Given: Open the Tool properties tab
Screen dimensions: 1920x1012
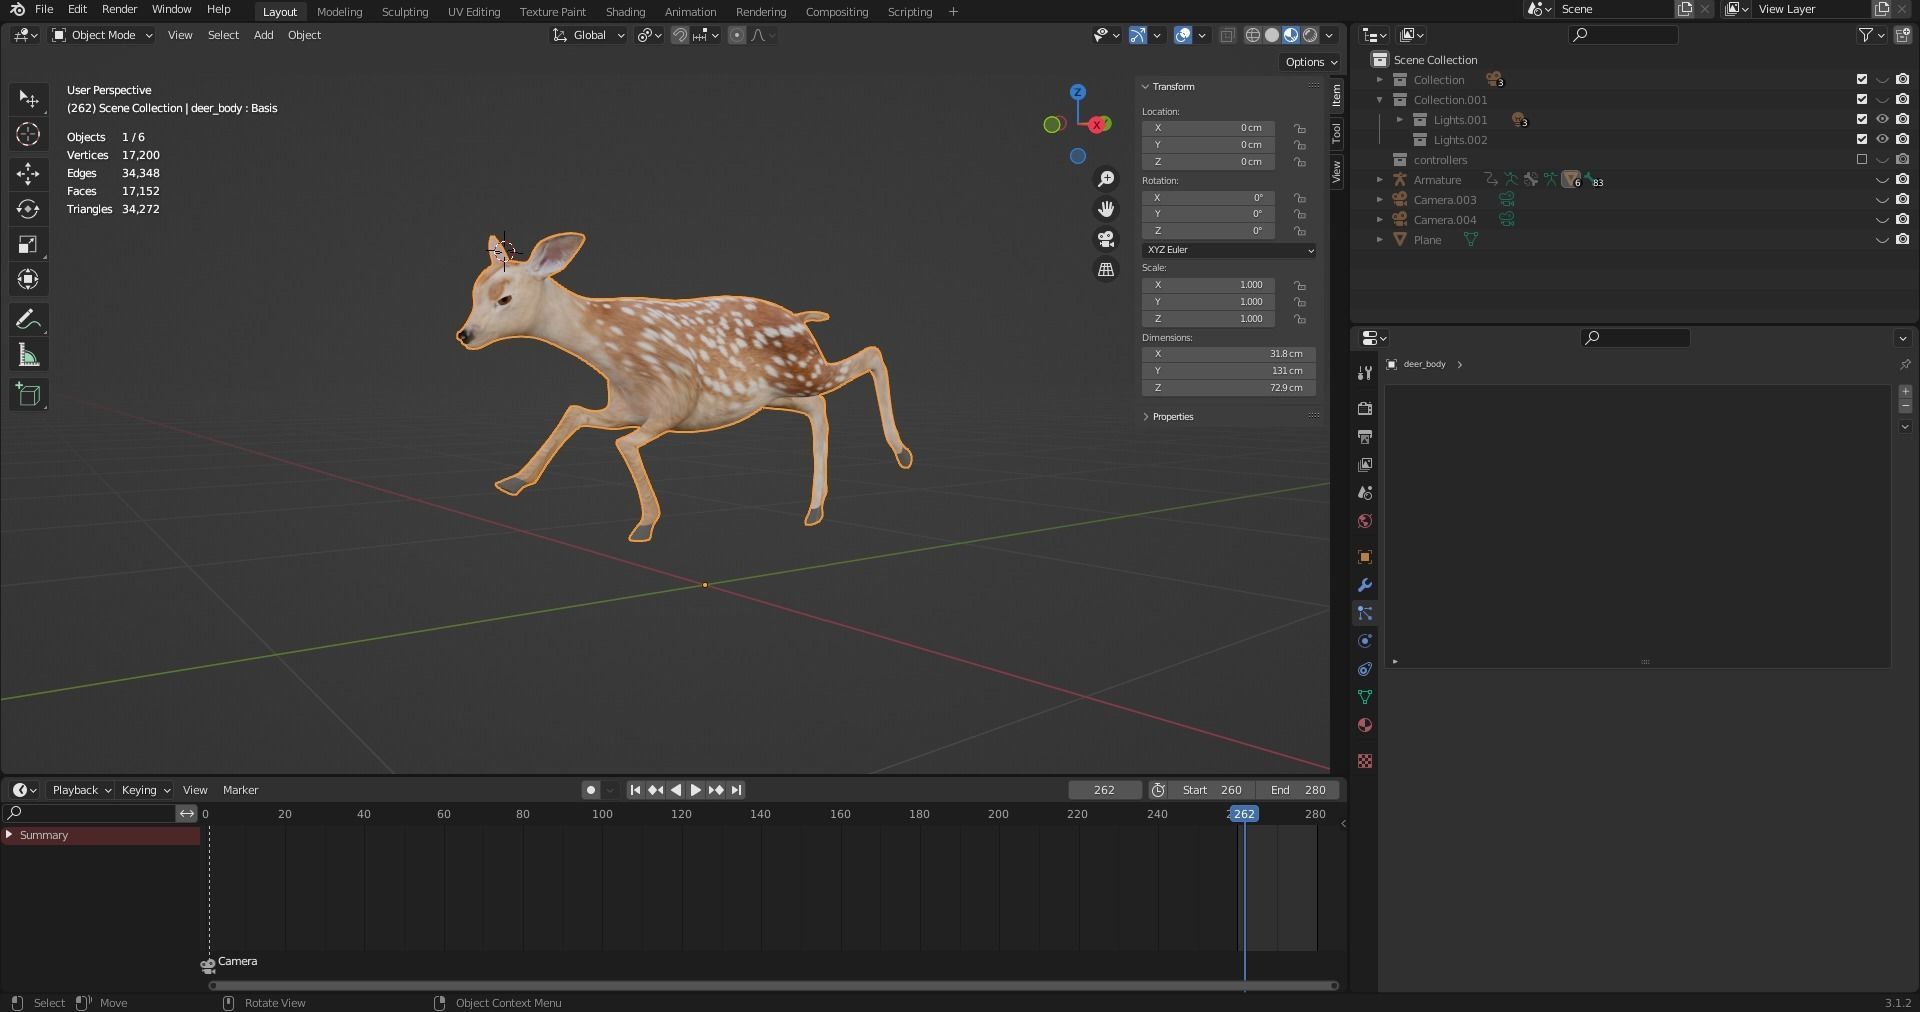Looking at the screenshot, I should pyautogui.click(x=1365, y=373).
